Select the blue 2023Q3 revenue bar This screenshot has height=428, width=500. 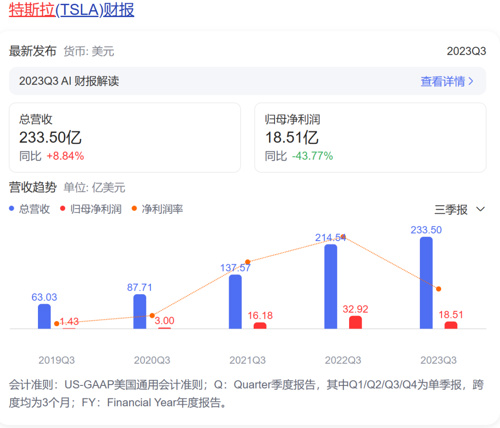coord(426,283)
